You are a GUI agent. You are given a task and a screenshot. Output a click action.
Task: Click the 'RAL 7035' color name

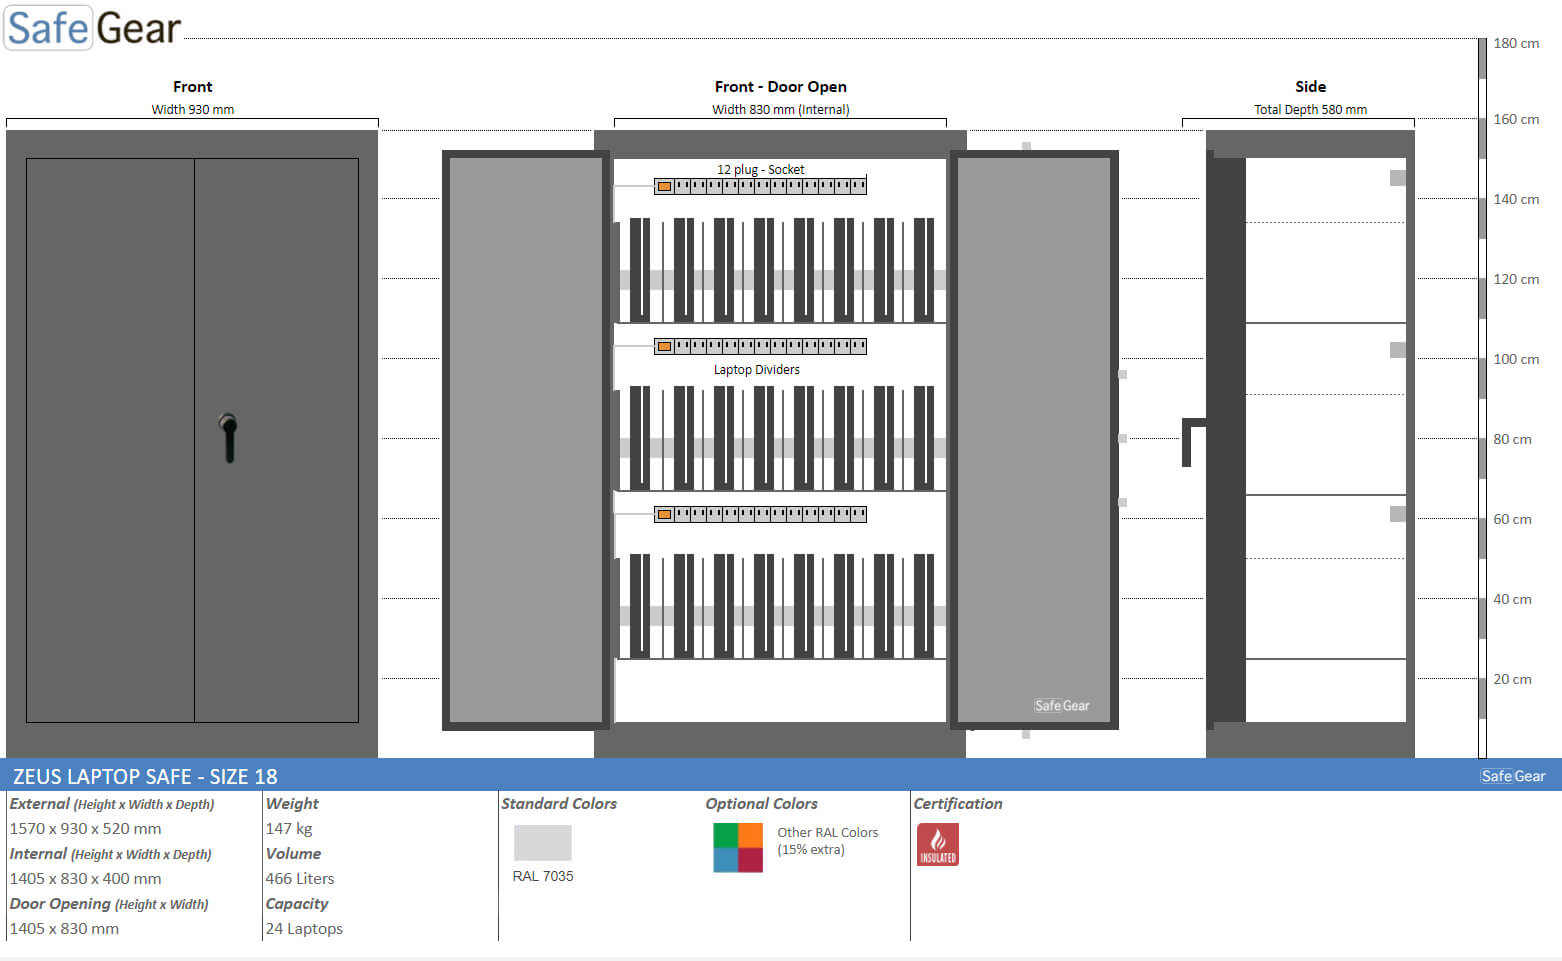pyautogui.click(x=543, y=876)
